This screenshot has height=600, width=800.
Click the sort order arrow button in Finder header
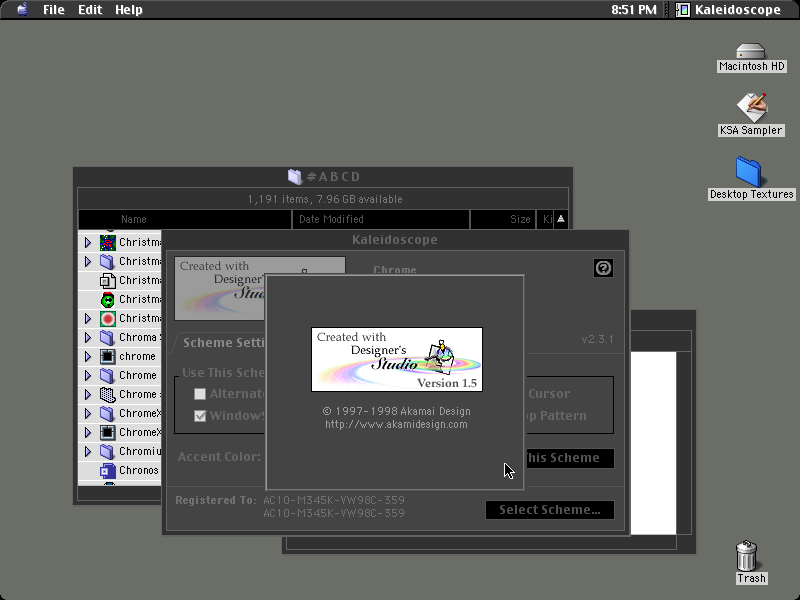click(561, 219)
